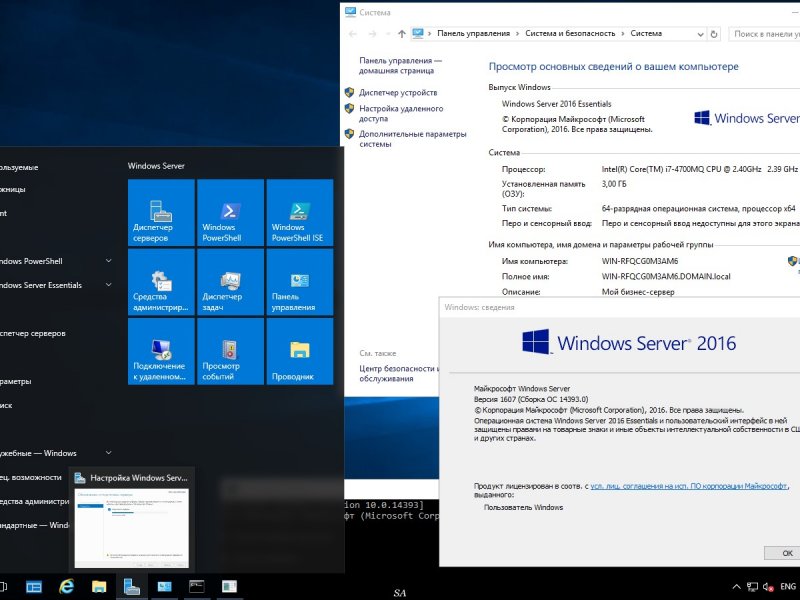This screenshot has height=600, width=800.
Task: Click the Intel Core i7-4700MQ processor value
Action: [x=699, y=169]
